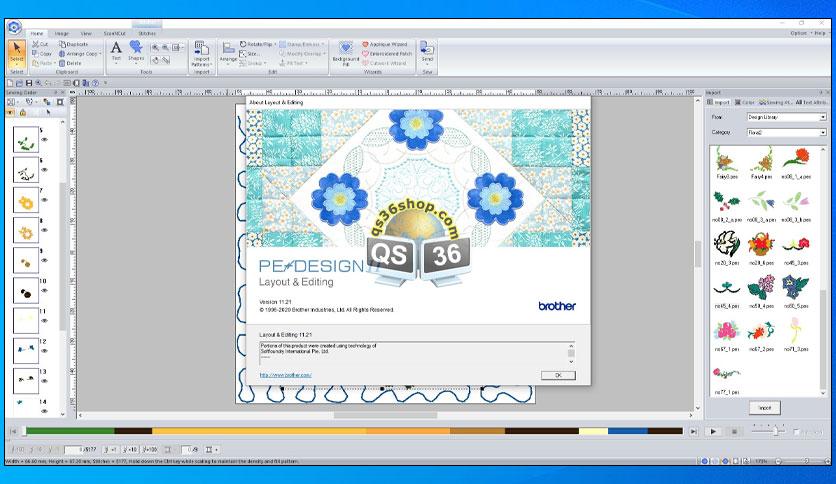Click the pan hand tool
This screenshot has height=484, width=836.
155,60
